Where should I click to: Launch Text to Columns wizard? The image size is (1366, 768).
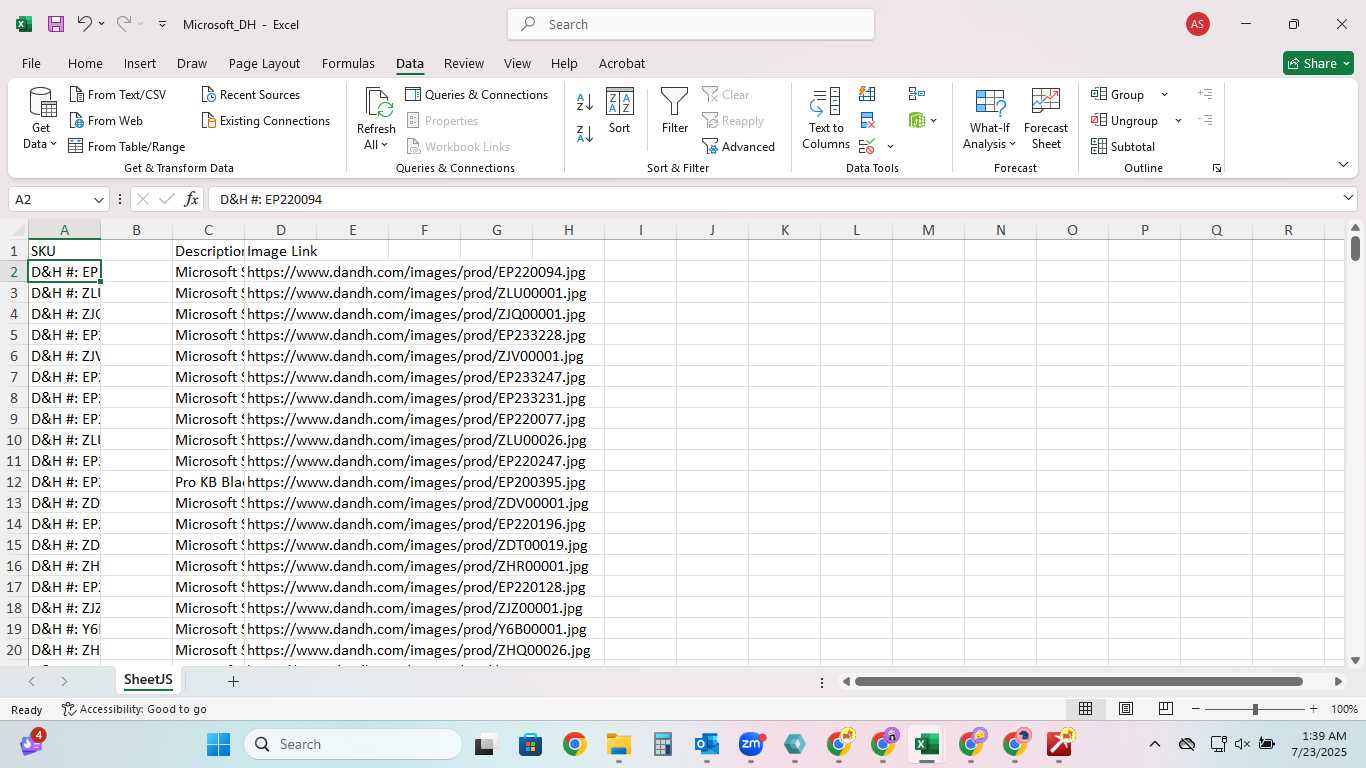coord(826,119)
